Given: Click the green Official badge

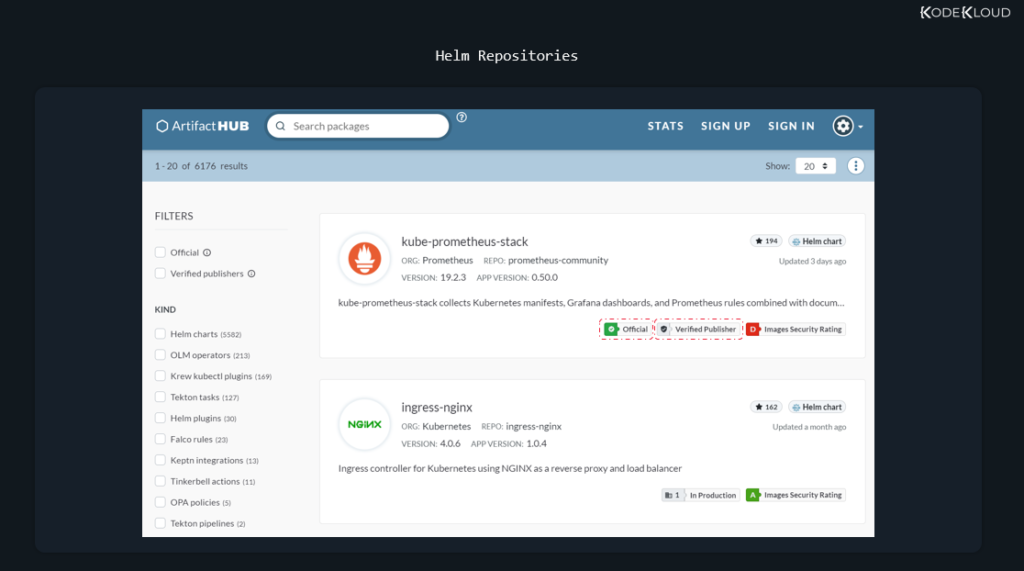Looking at the screenshot, I should pos(626,329).
